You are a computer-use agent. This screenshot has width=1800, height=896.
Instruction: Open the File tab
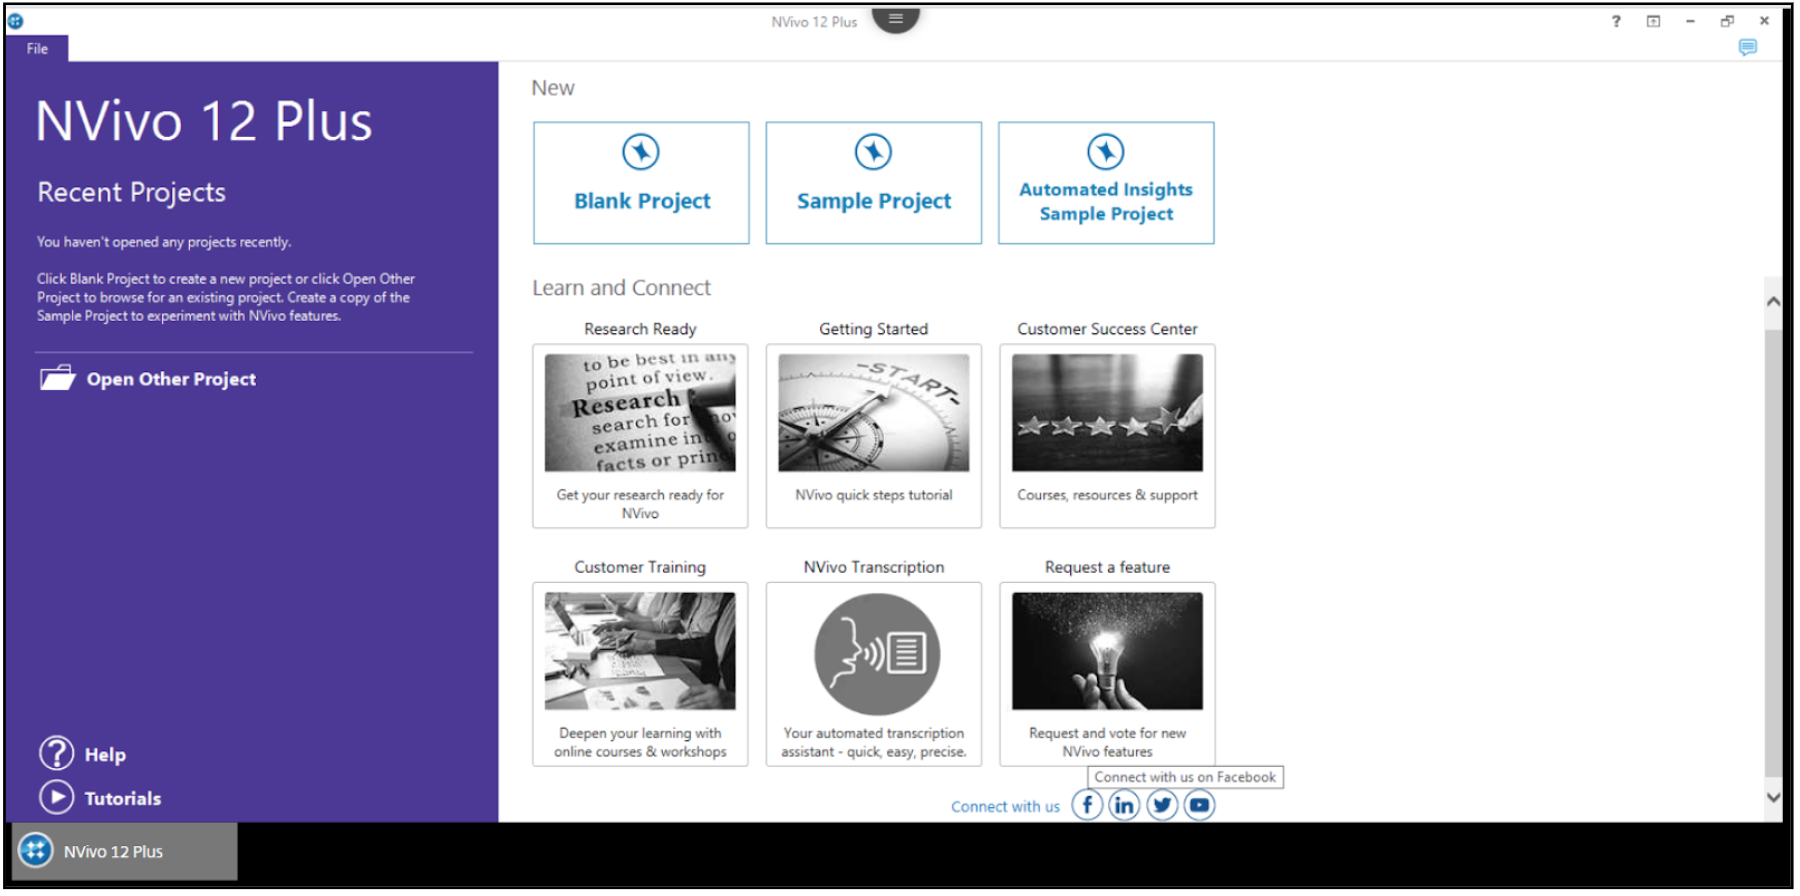pos(37,48)
